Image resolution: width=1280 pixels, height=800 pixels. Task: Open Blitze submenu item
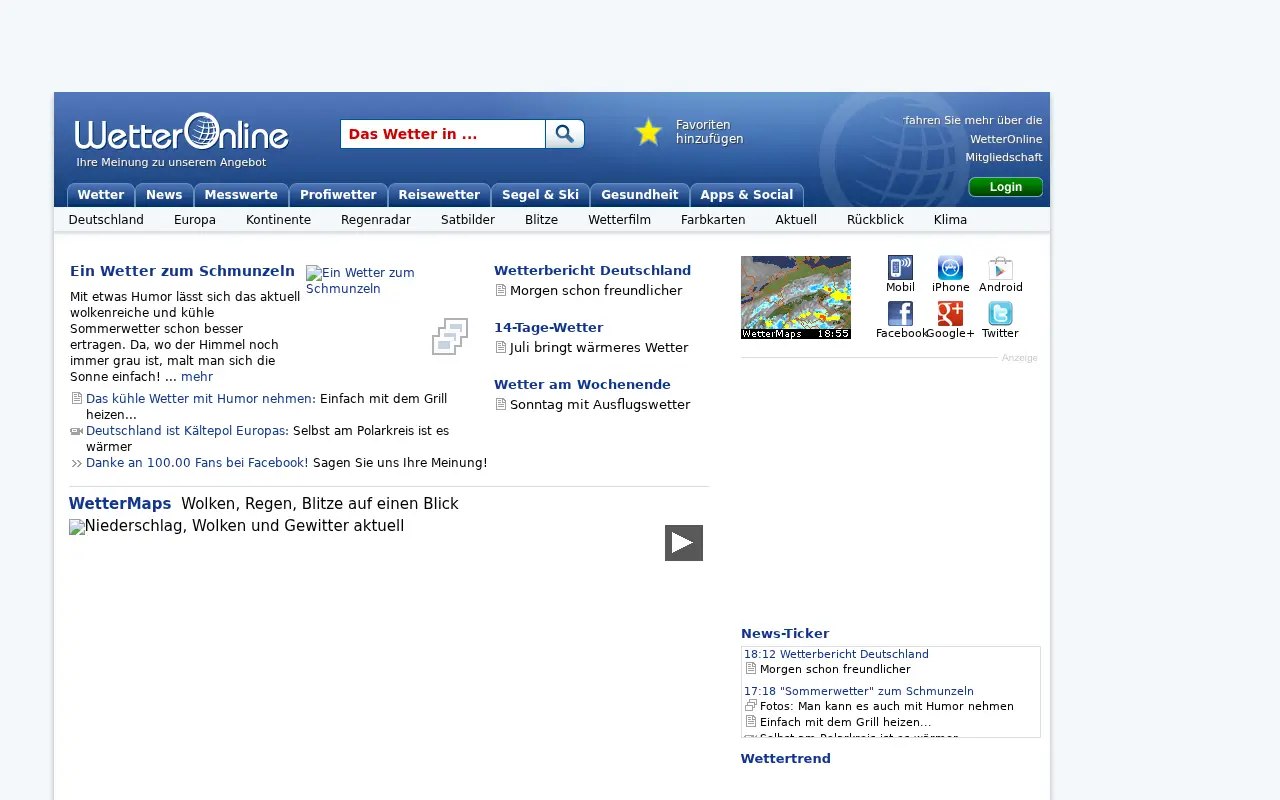pyautogui.click(x=541, y=220)
